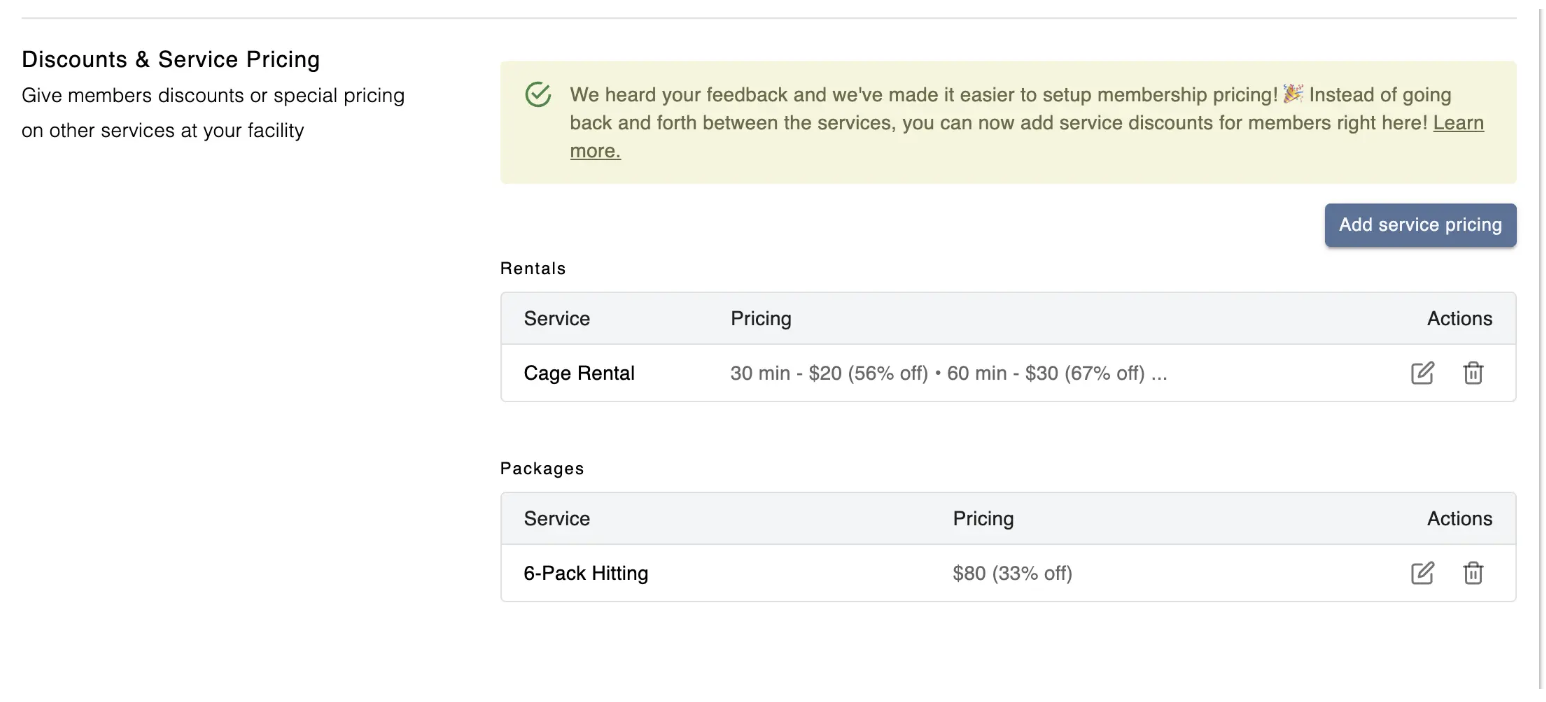Click the Pricing header in the Packages table
This screenshot has height=702, width=1546.
[983, 518]
